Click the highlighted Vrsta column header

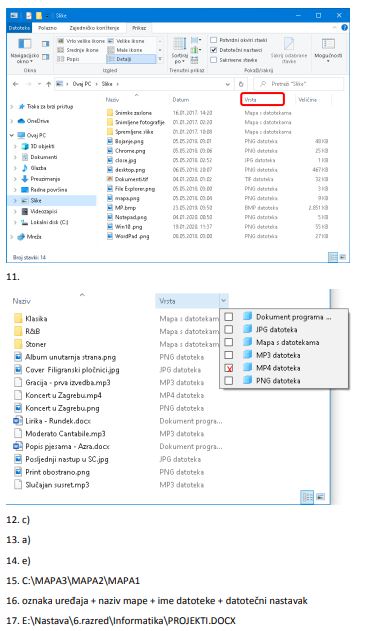(262, 99)
